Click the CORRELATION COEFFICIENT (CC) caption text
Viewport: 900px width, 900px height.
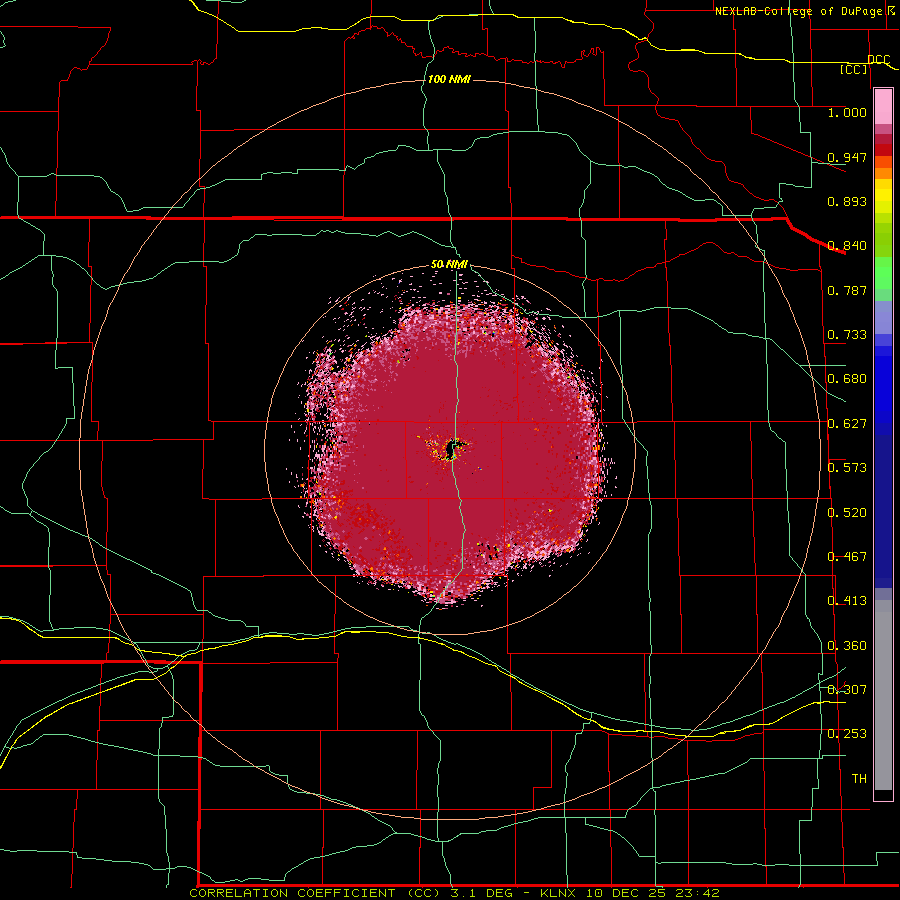(x=316, y=893)
